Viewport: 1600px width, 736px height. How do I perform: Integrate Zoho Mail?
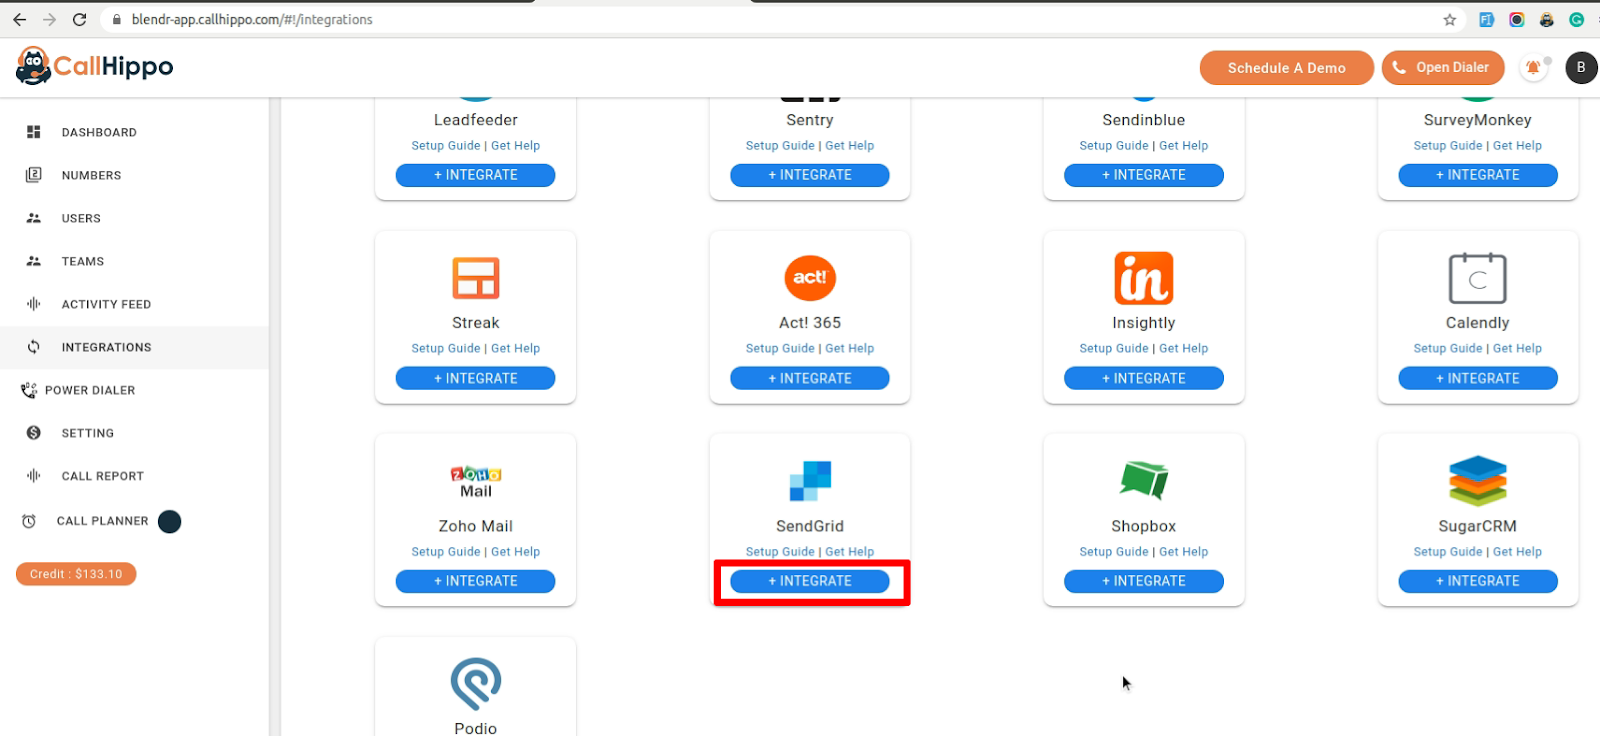(476, 581)
